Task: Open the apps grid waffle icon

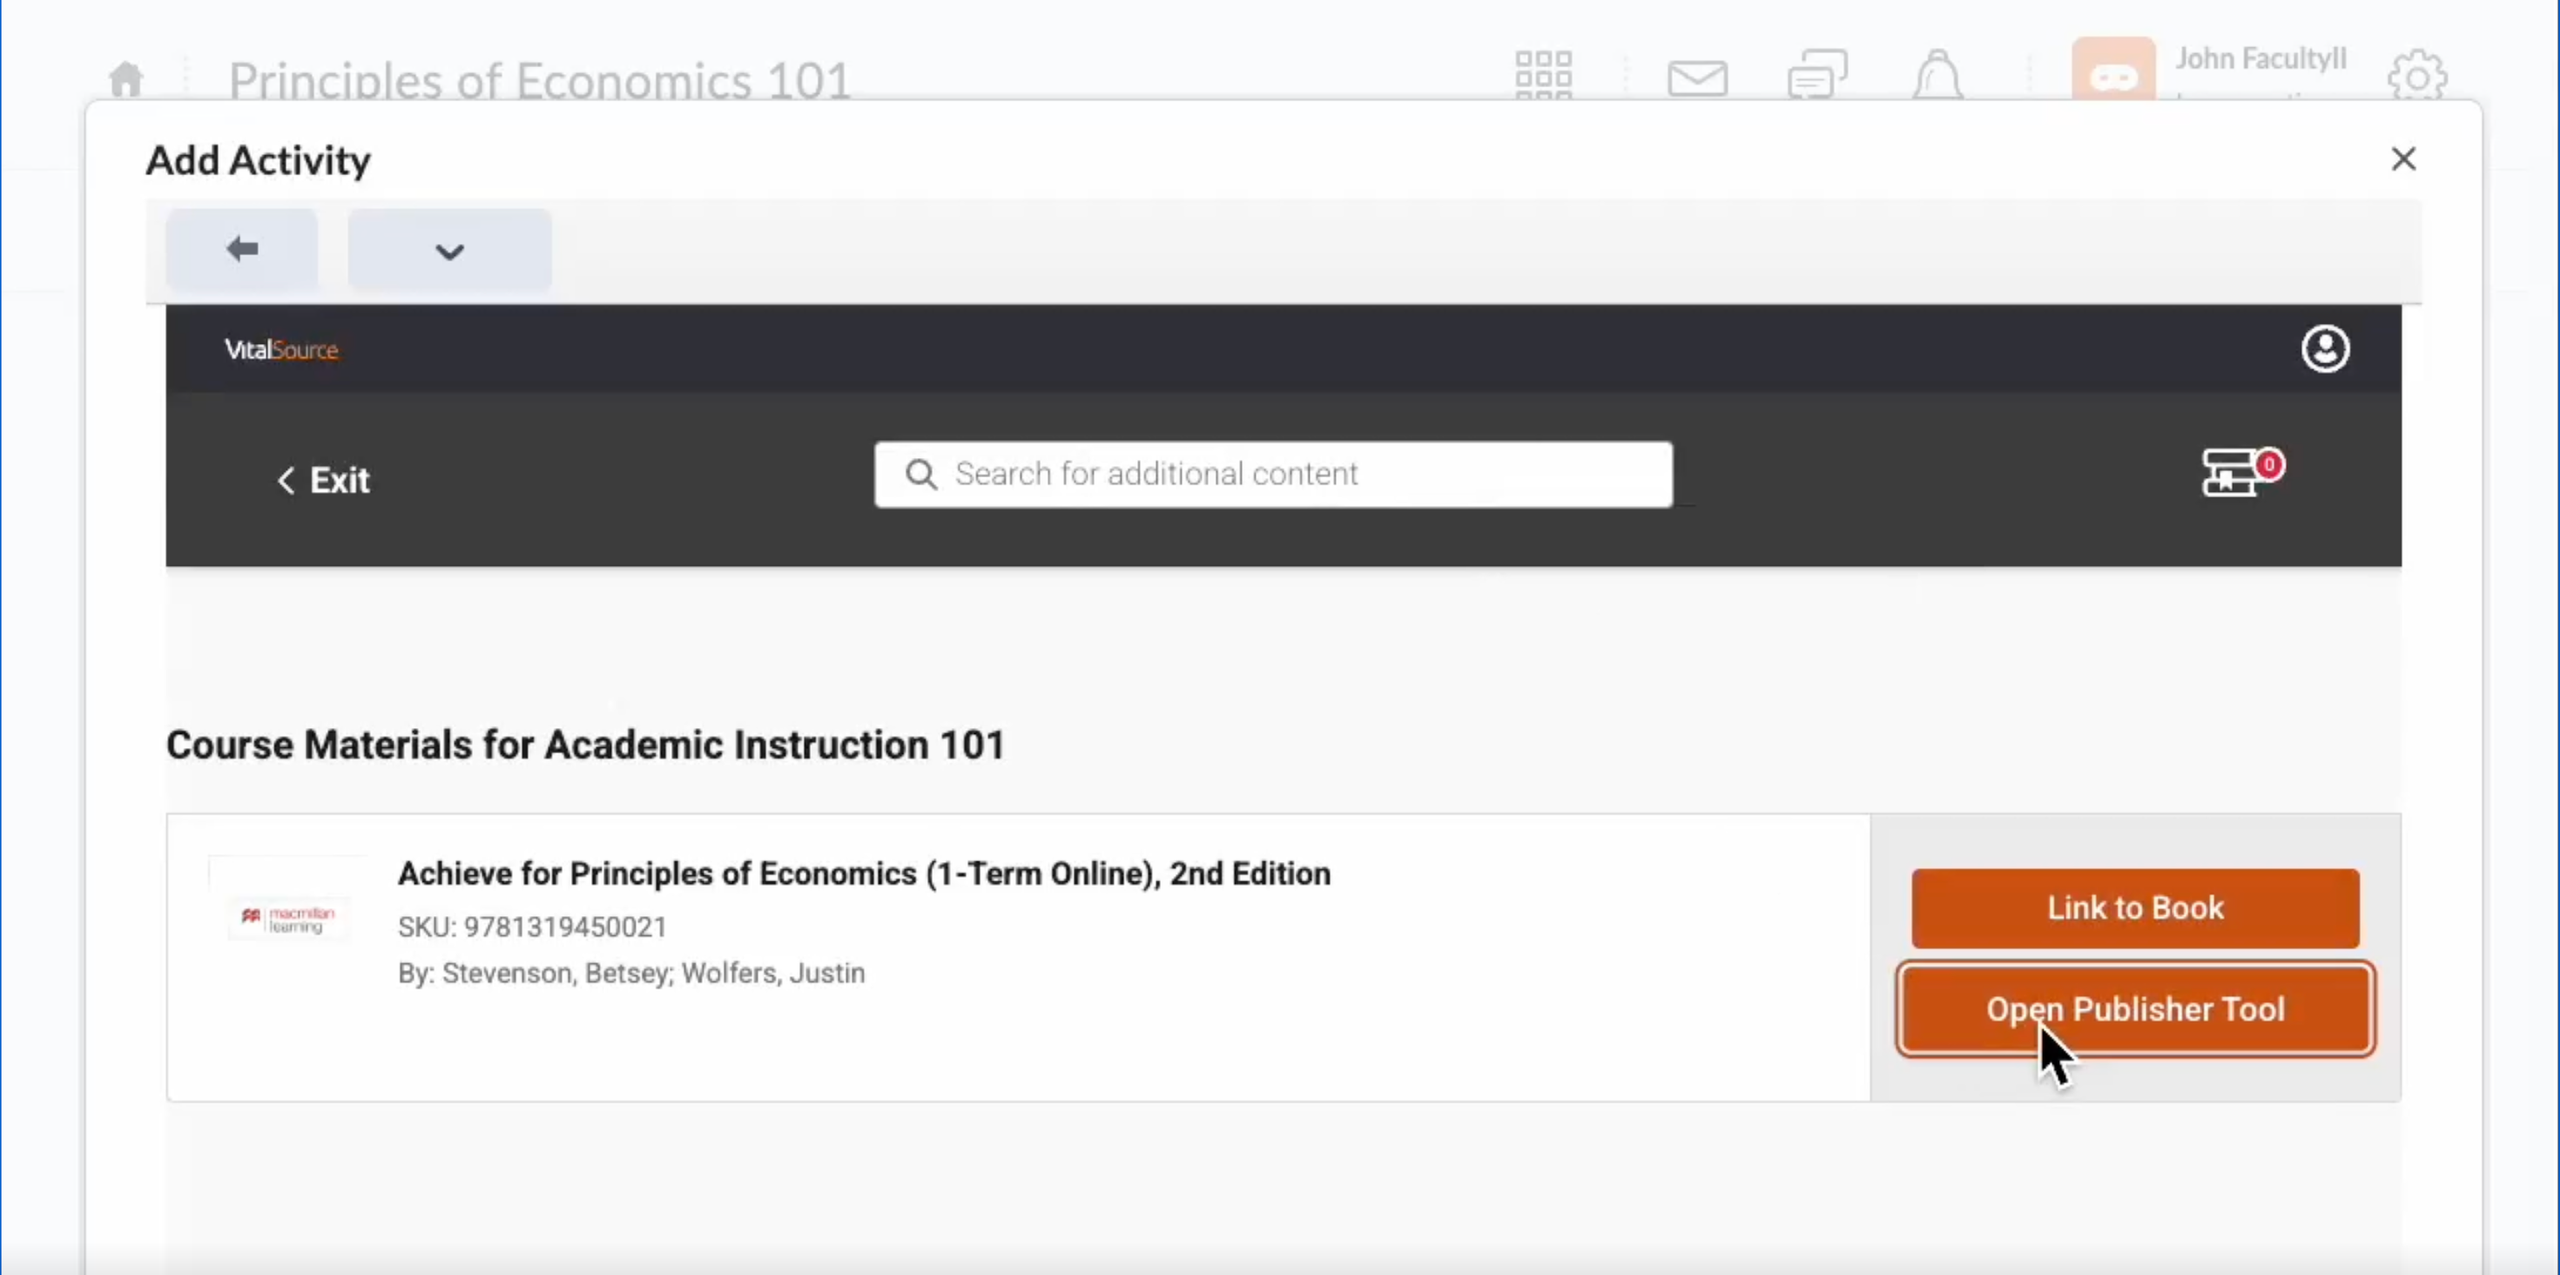Action: pos(1543,76)
